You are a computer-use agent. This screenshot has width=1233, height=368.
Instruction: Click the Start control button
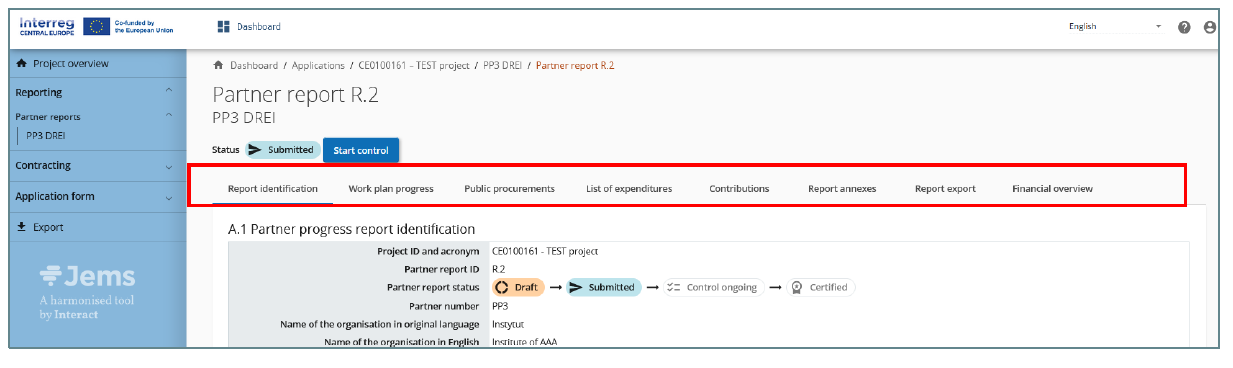click(361, 150)
